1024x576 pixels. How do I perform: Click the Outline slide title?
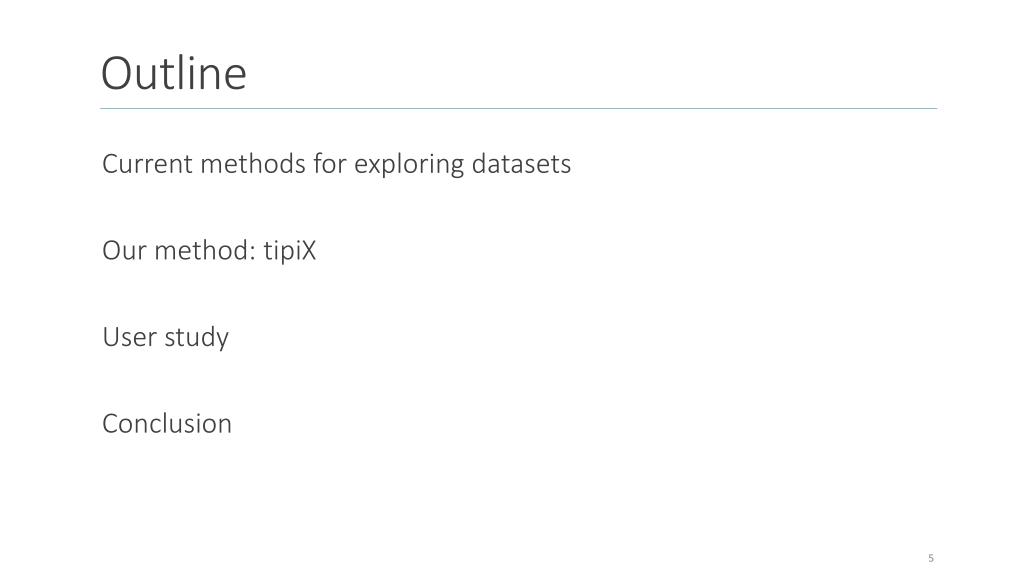click(x=174, y=72)
